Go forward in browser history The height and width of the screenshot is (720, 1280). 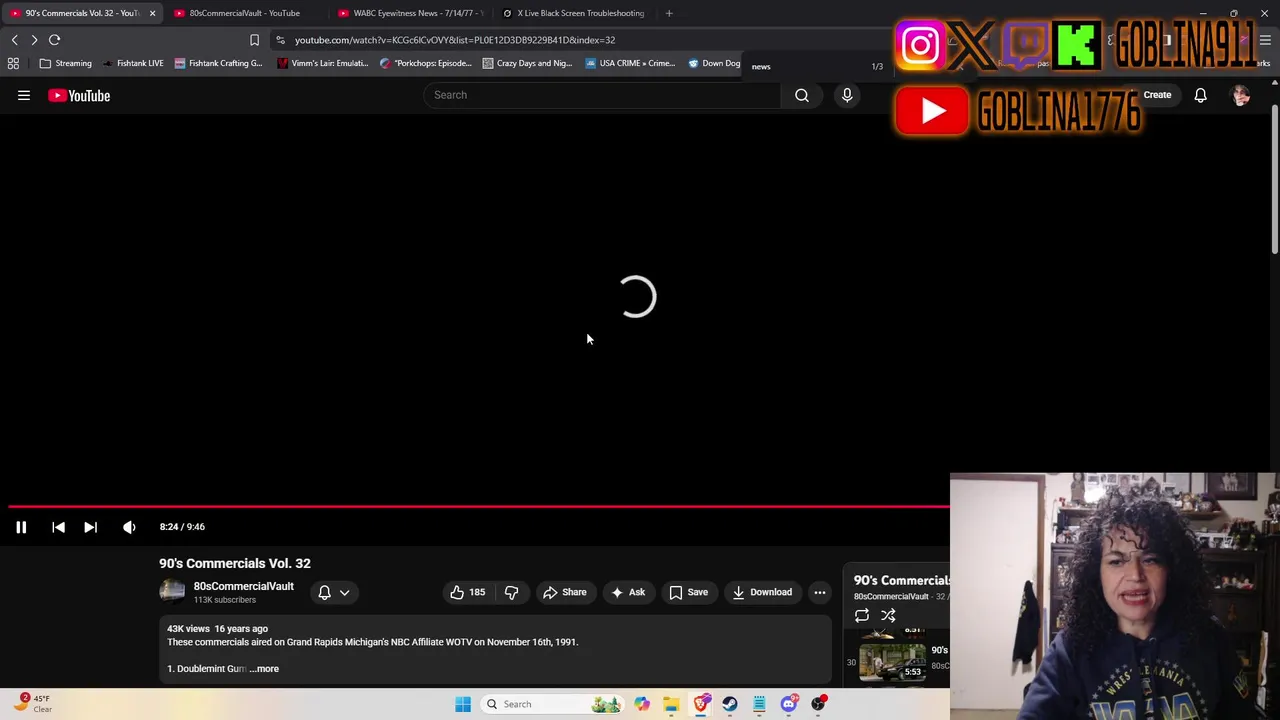click(34, 40)
